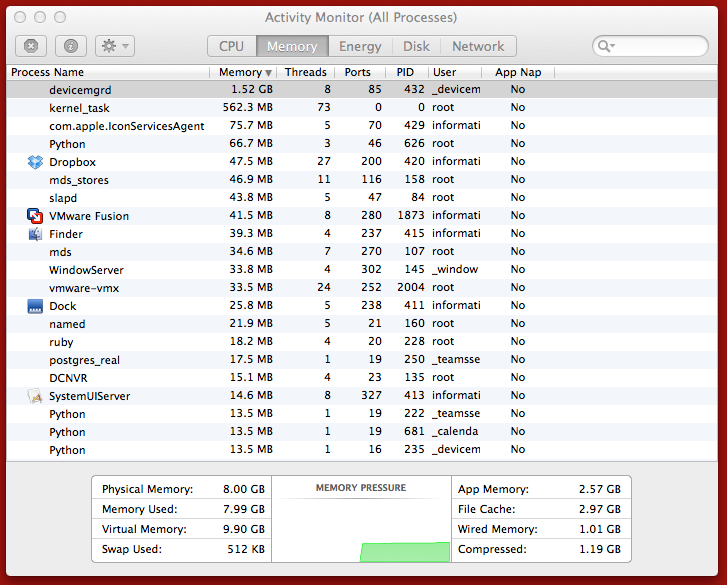
Task: Select the Memory tab
Action: (x=292, y=46)
